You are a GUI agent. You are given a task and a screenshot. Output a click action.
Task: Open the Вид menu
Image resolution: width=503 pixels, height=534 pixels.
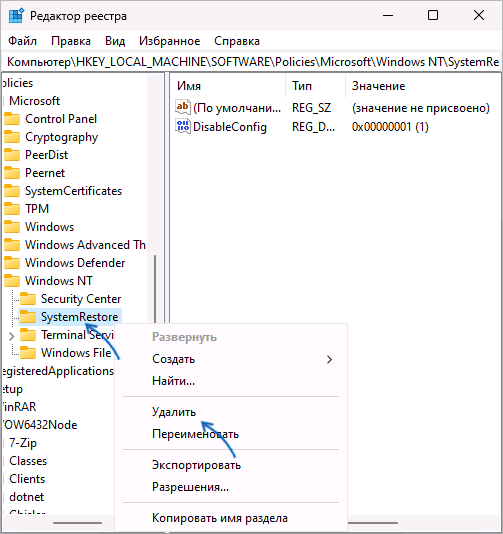(115, 41)
